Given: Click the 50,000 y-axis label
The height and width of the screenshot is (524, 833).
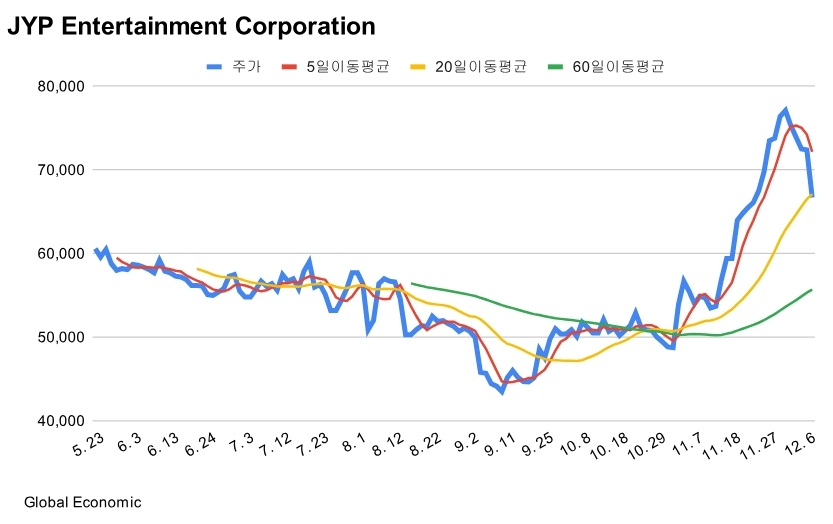Looking at the screenshot, I should (x=61, y=337).
